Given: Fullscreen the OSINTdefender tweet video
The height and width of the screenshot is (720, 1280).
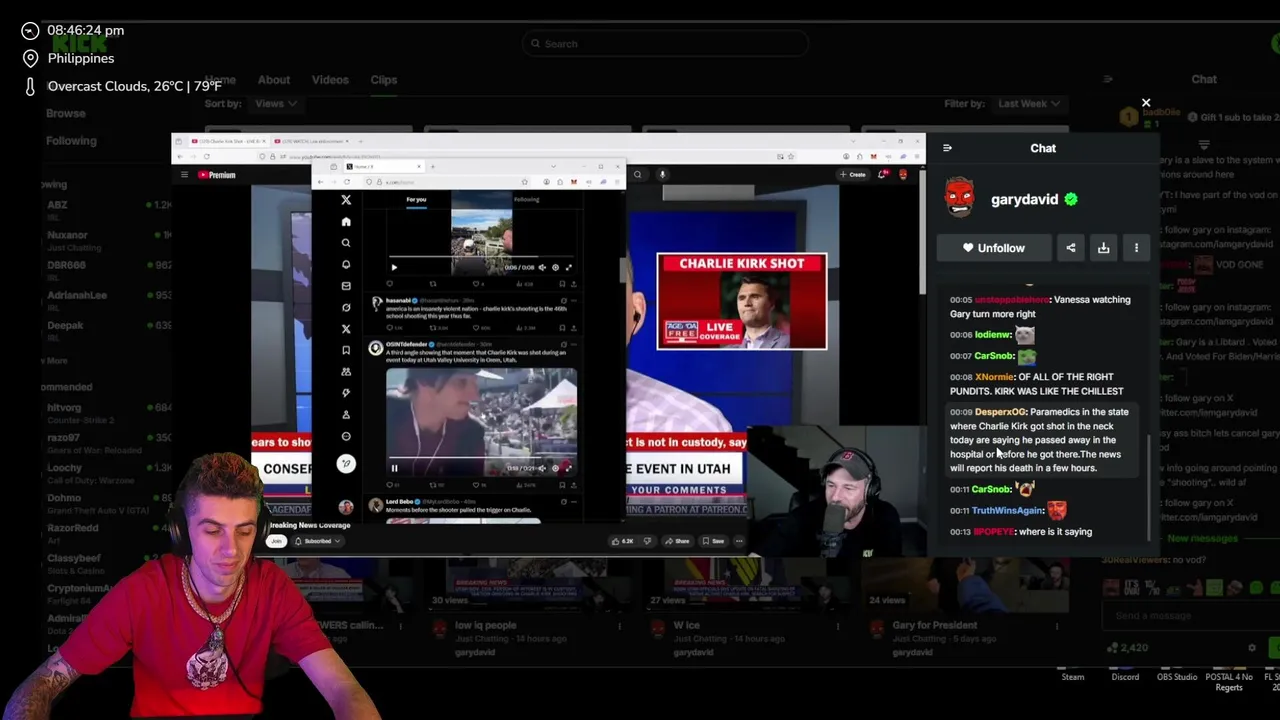Looking at the screenshot, I should coord(568,468).
